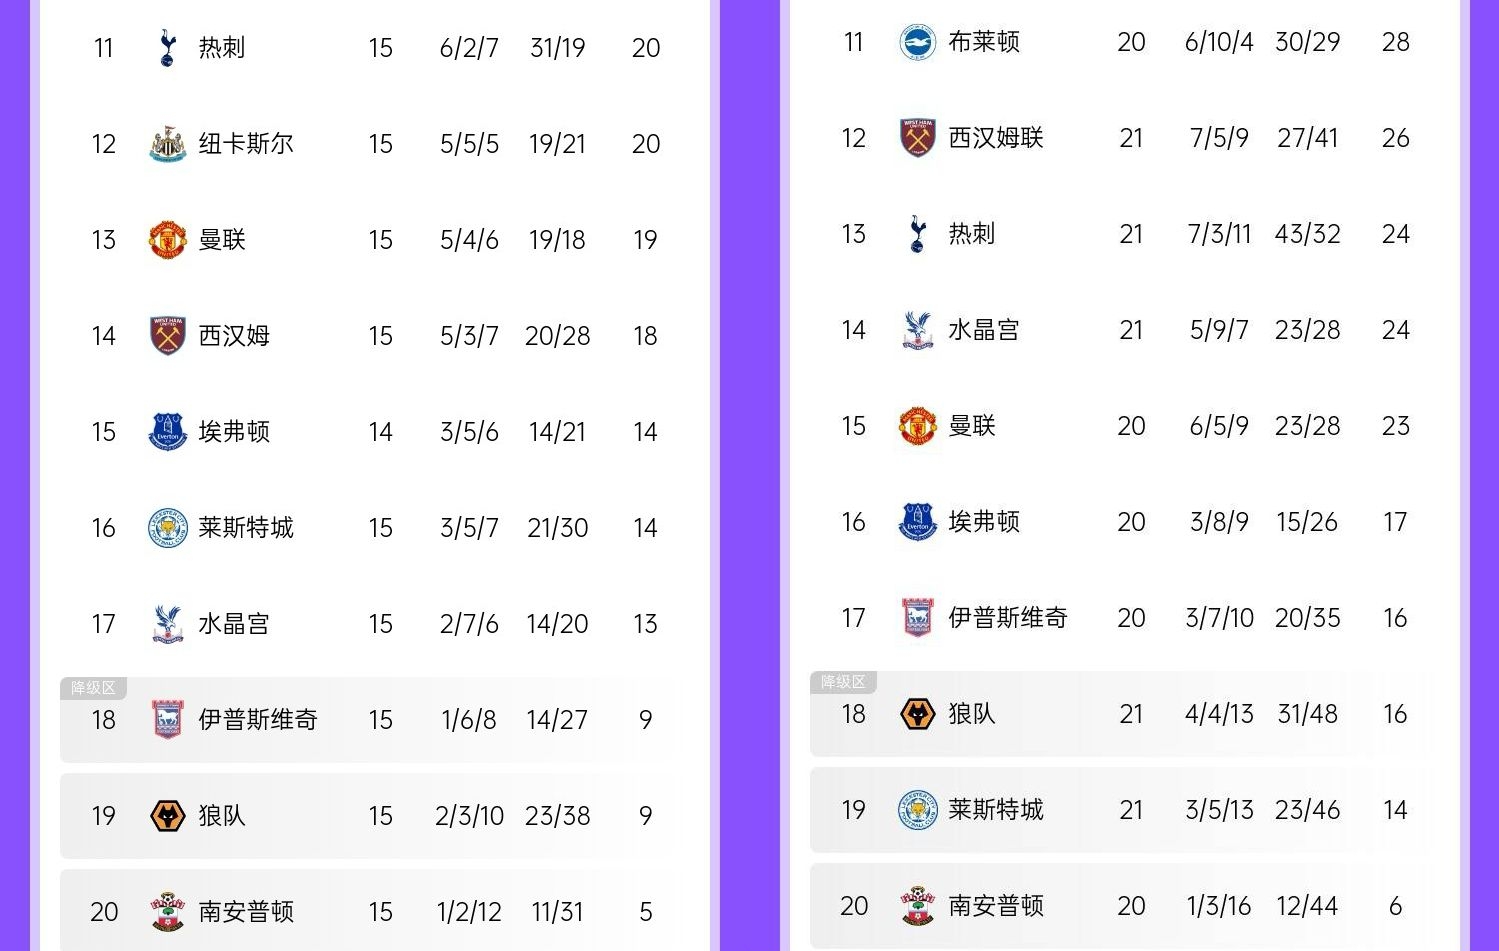Click the Tottenham crest in the rank 13 row
This screenshot has width=1499, height=951.
pyautogui.click(x=917, y=234)
